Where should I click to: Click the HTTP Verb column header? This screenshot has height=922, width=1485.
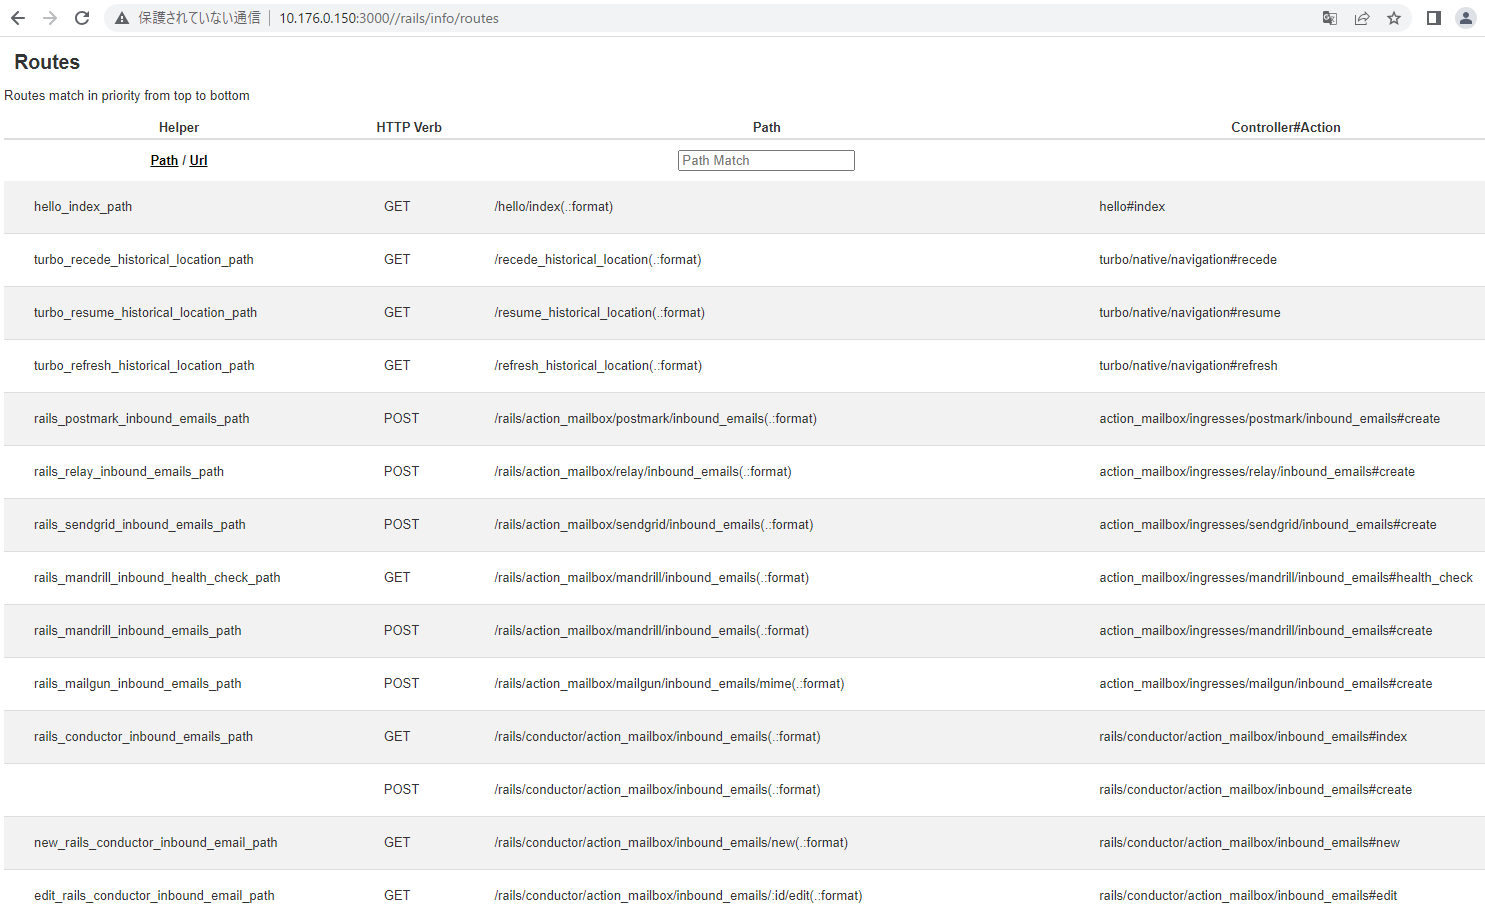(x=409, y=127)
